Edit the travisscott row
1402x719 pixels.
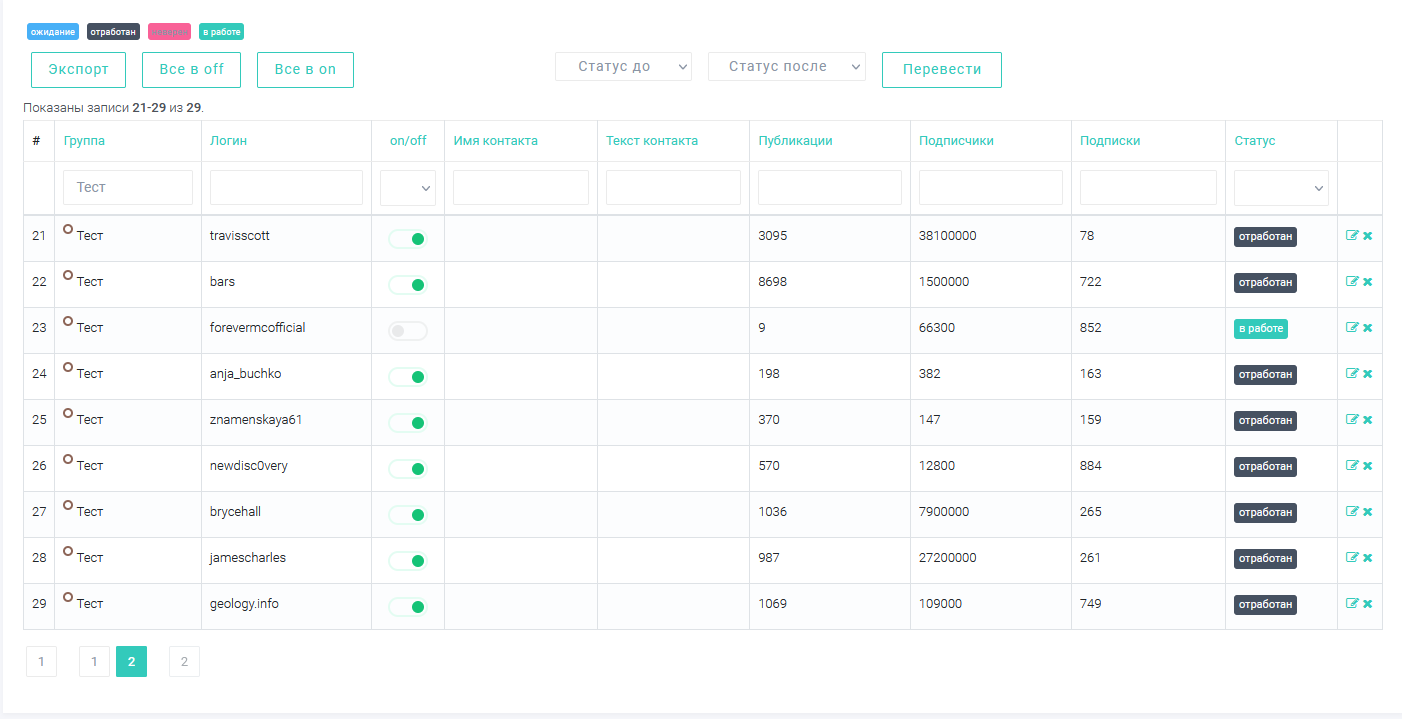(1352, 236)
